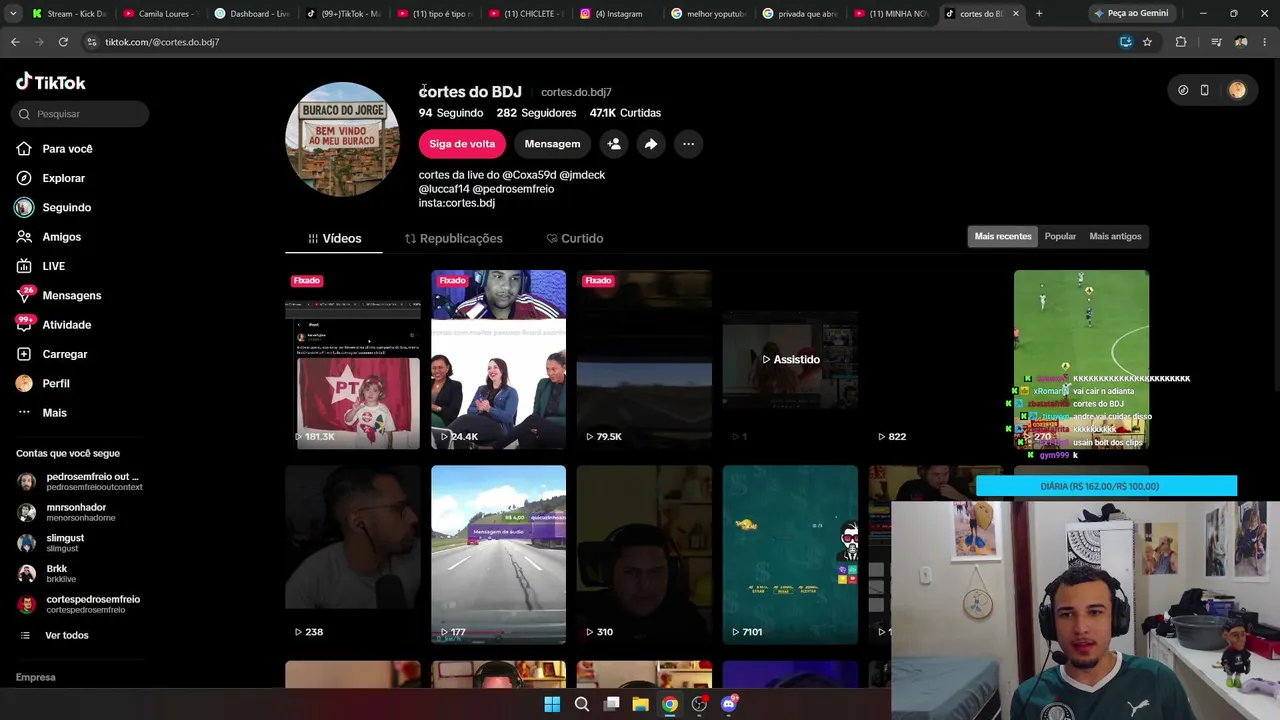Open the three-dot profile options menu
The image size is (1280, 720).
click(688, 144)
